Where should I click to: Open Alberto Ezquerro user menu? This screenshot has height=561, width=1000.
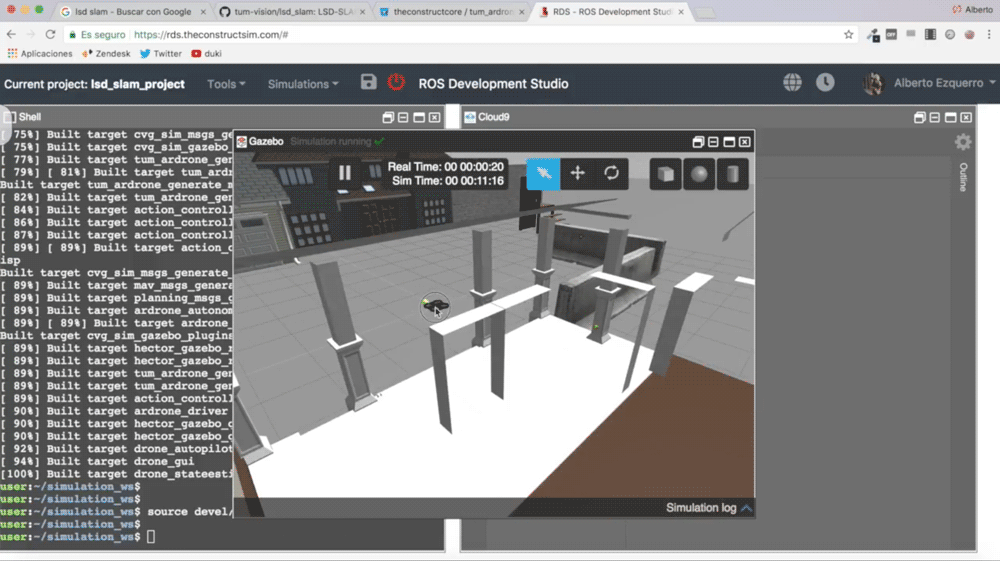[x=944, y=84]
